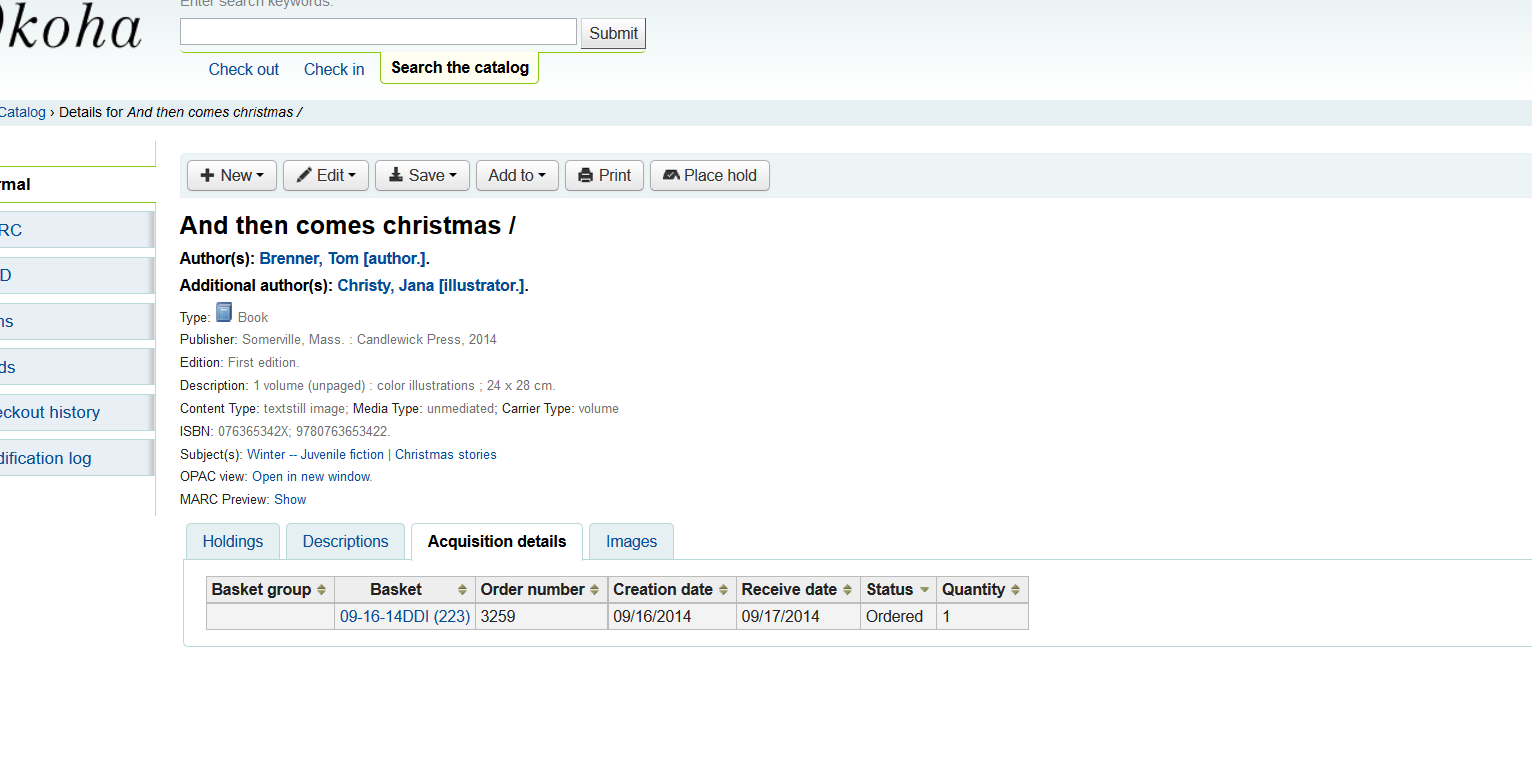Sort table by Receive date arrows

[847, 590]
